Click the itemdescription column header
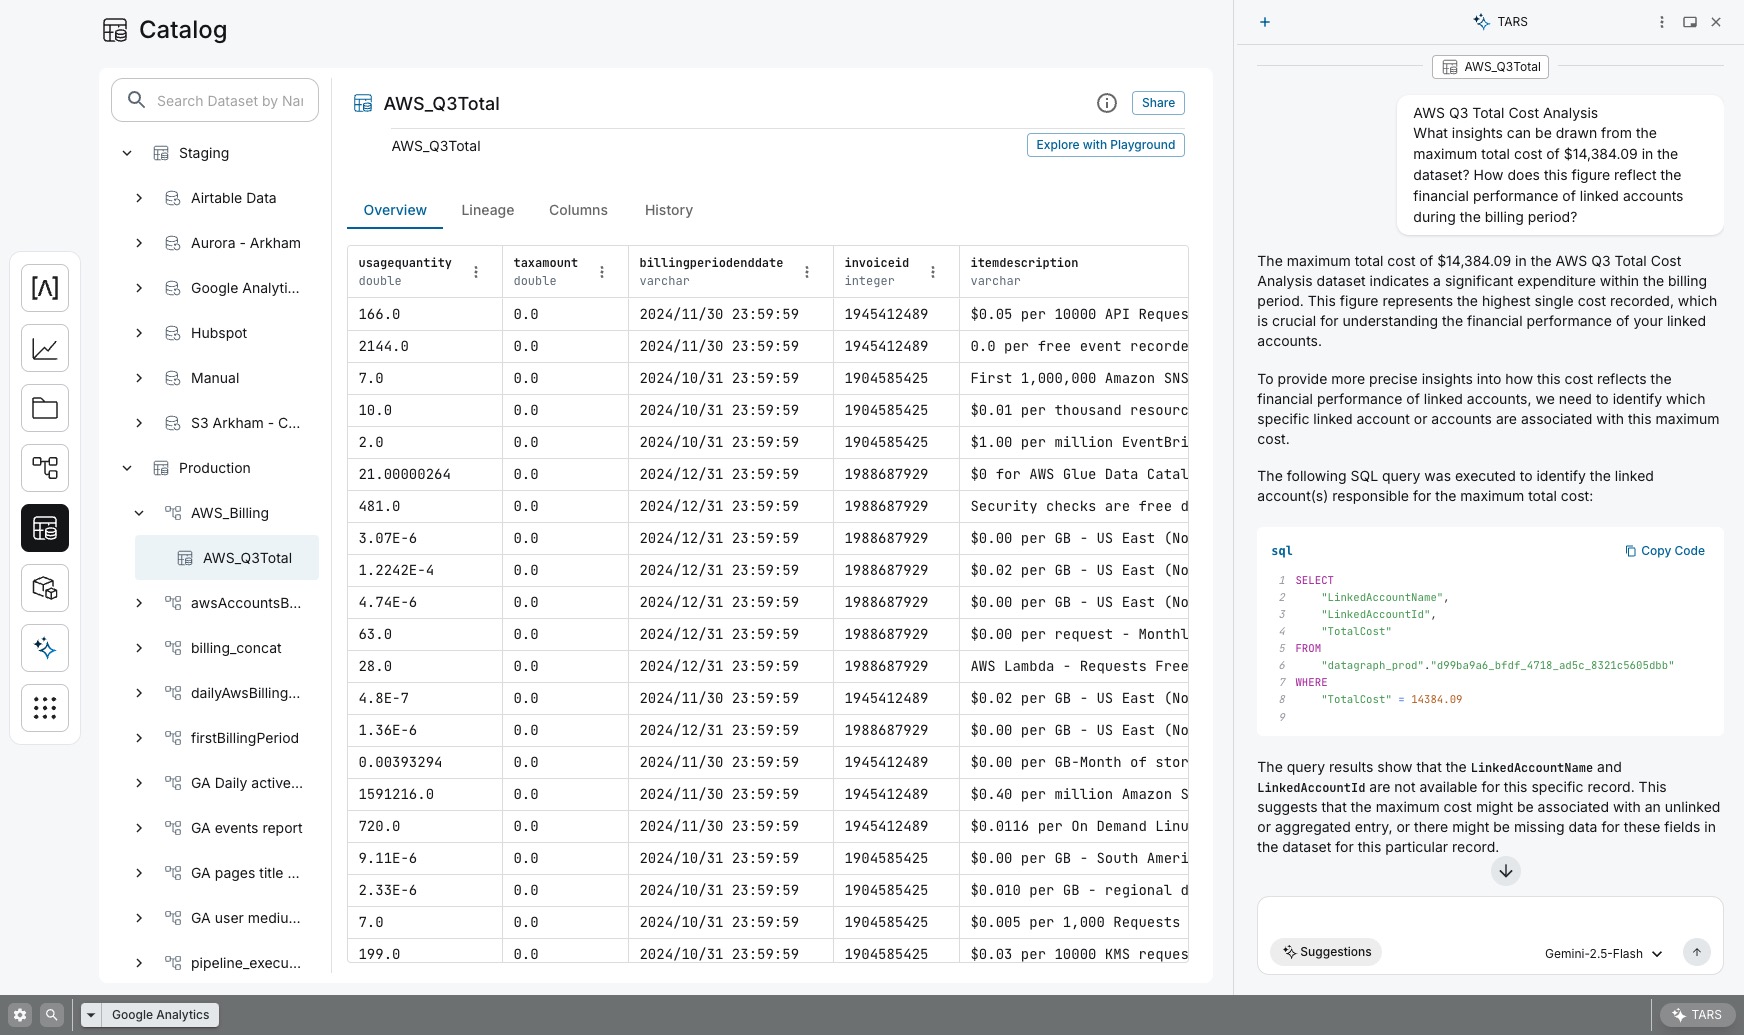 [x=1073, y=272]
